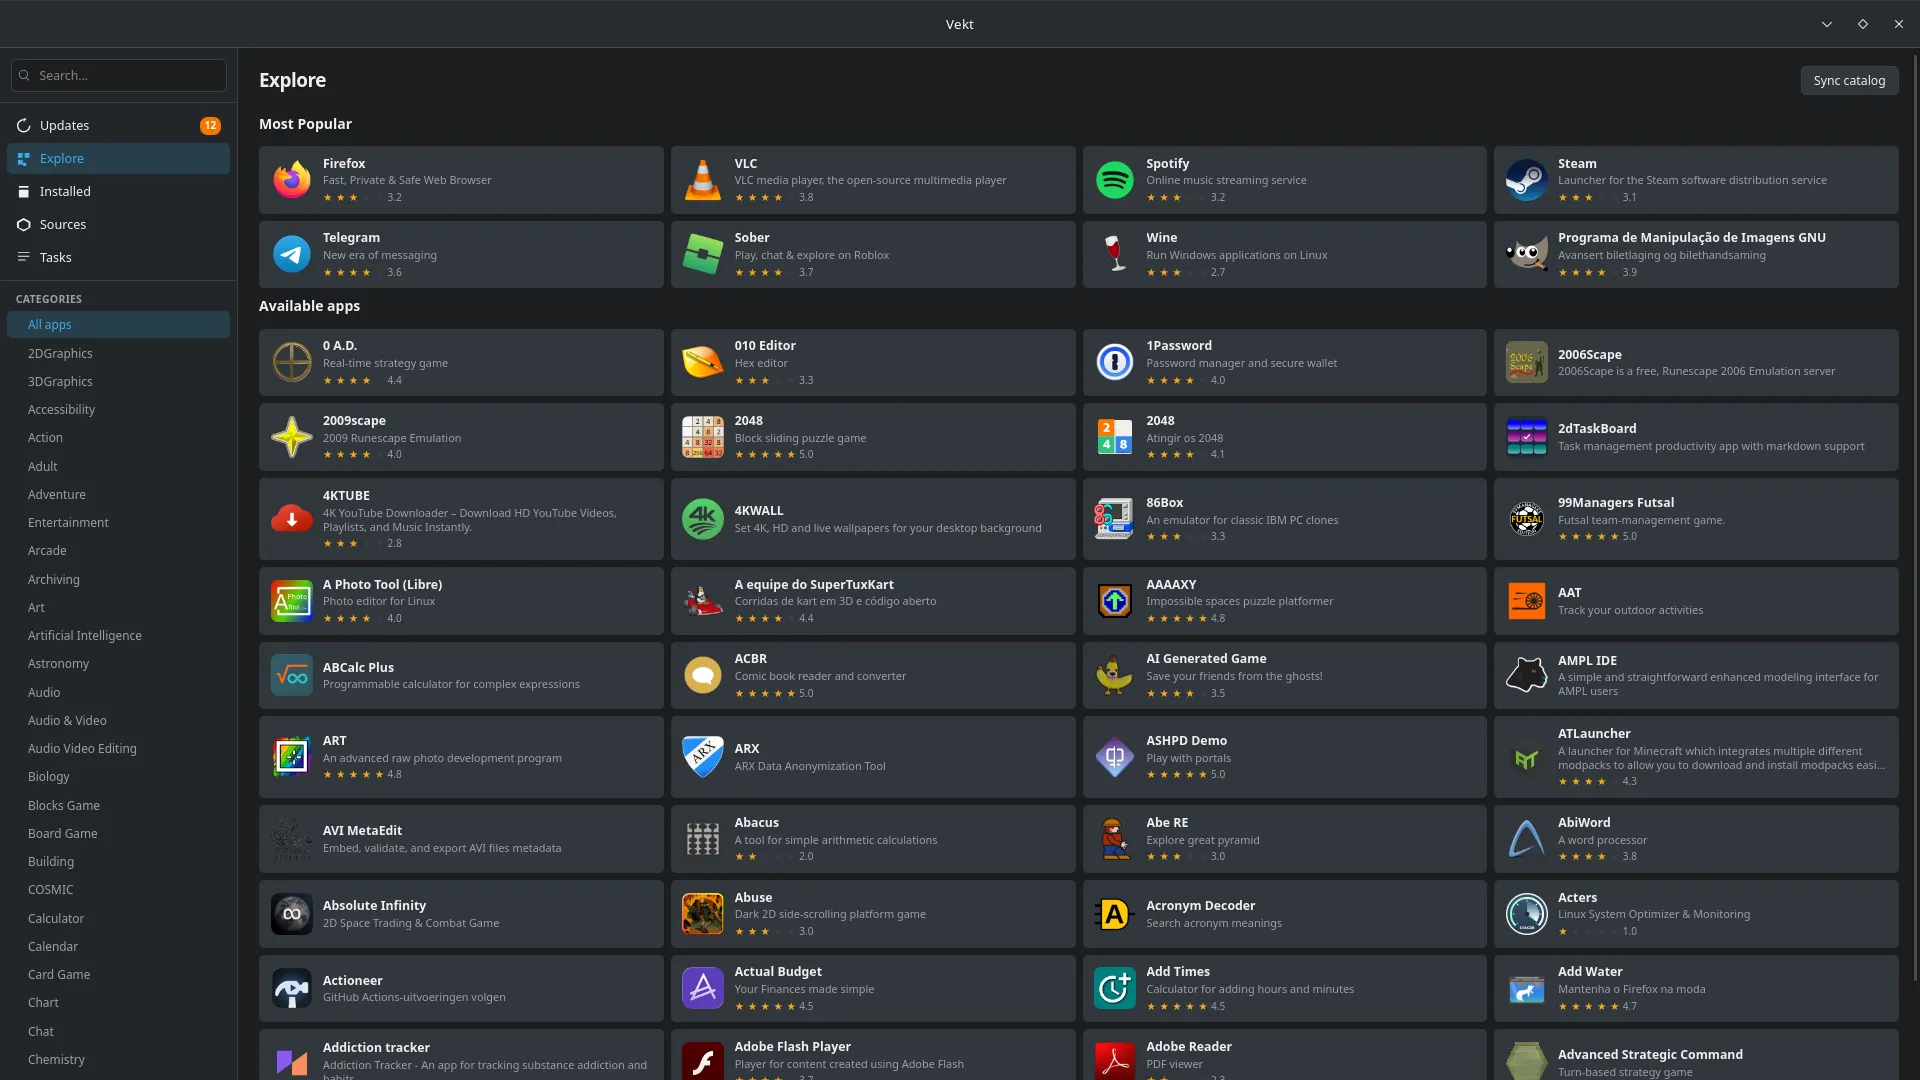
Task: Open the Firefox app icon
Action: 291,180
